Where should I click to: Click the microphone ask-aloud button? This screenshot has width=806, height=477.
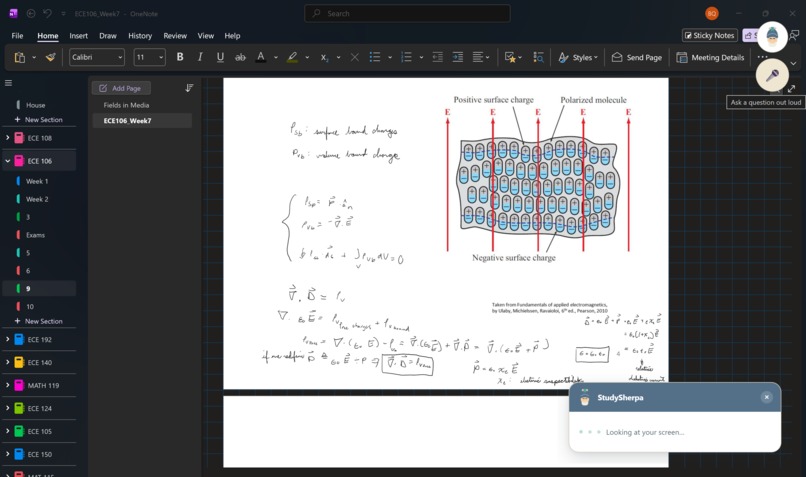point(772,75)
